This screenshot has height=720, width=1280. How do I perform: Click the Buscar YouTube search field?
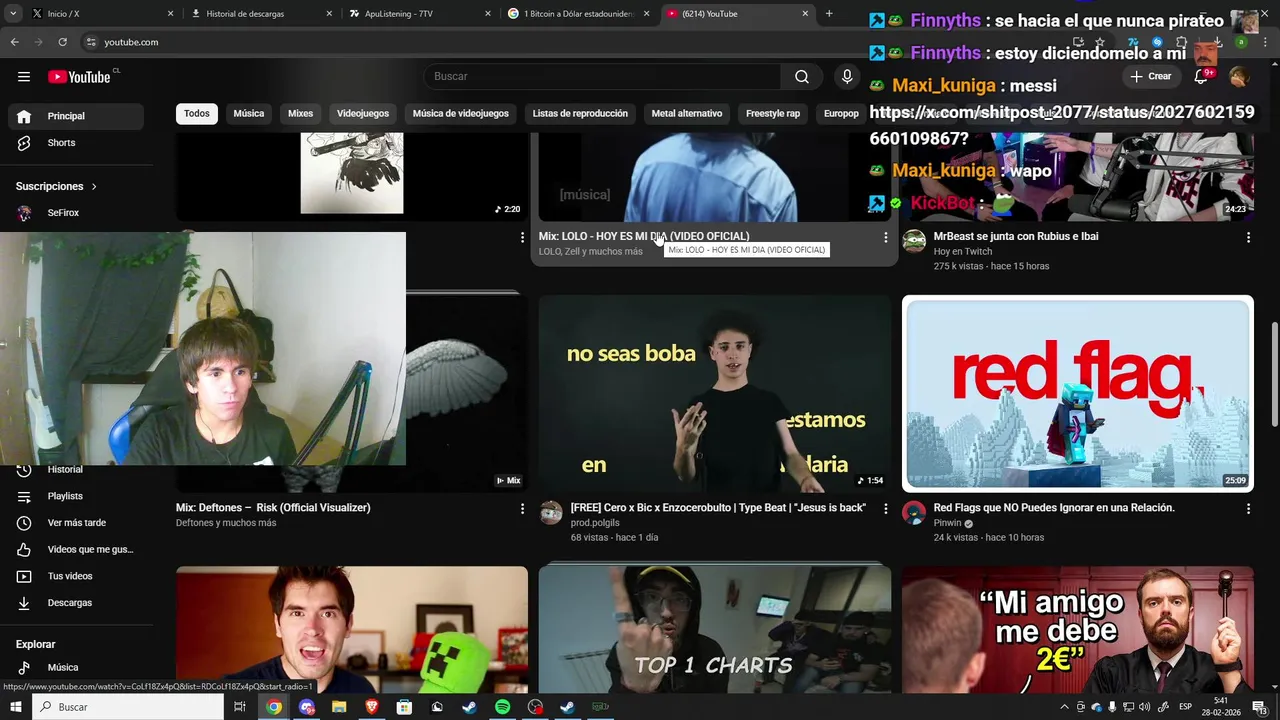pyautogui.click(x=603, y=76)
